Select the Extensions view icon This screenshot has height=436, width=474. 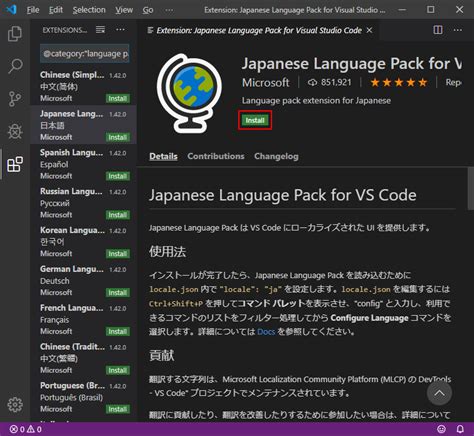(15, 164)
